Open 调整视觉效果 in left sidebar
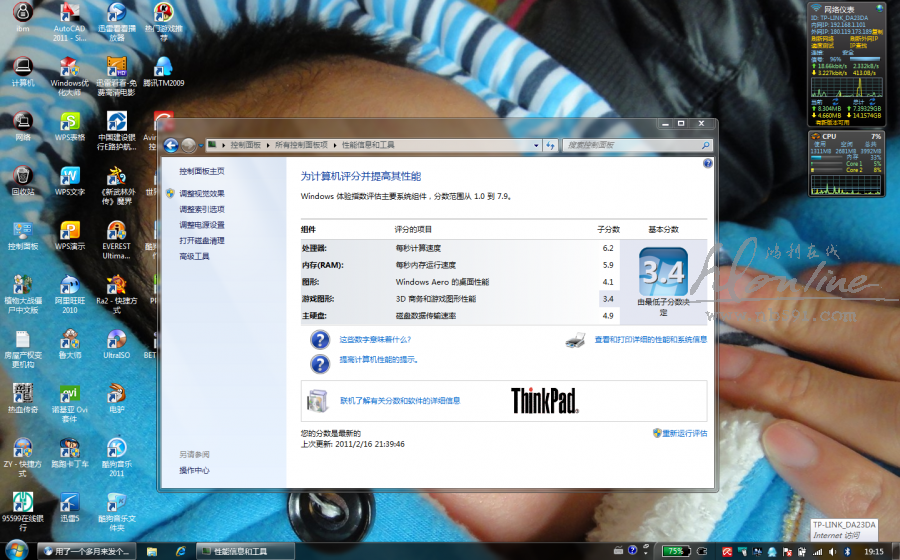900x560 pixels. coord(202,193)
